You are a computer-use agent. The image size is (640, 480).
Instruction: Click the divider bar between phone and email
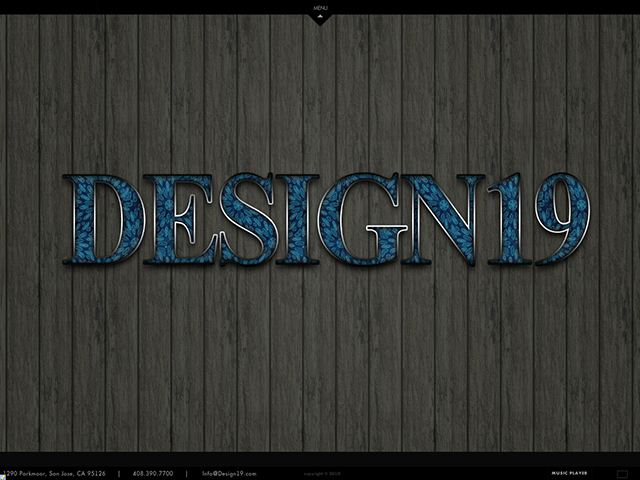pyautogui.click(x=186, y=473)
